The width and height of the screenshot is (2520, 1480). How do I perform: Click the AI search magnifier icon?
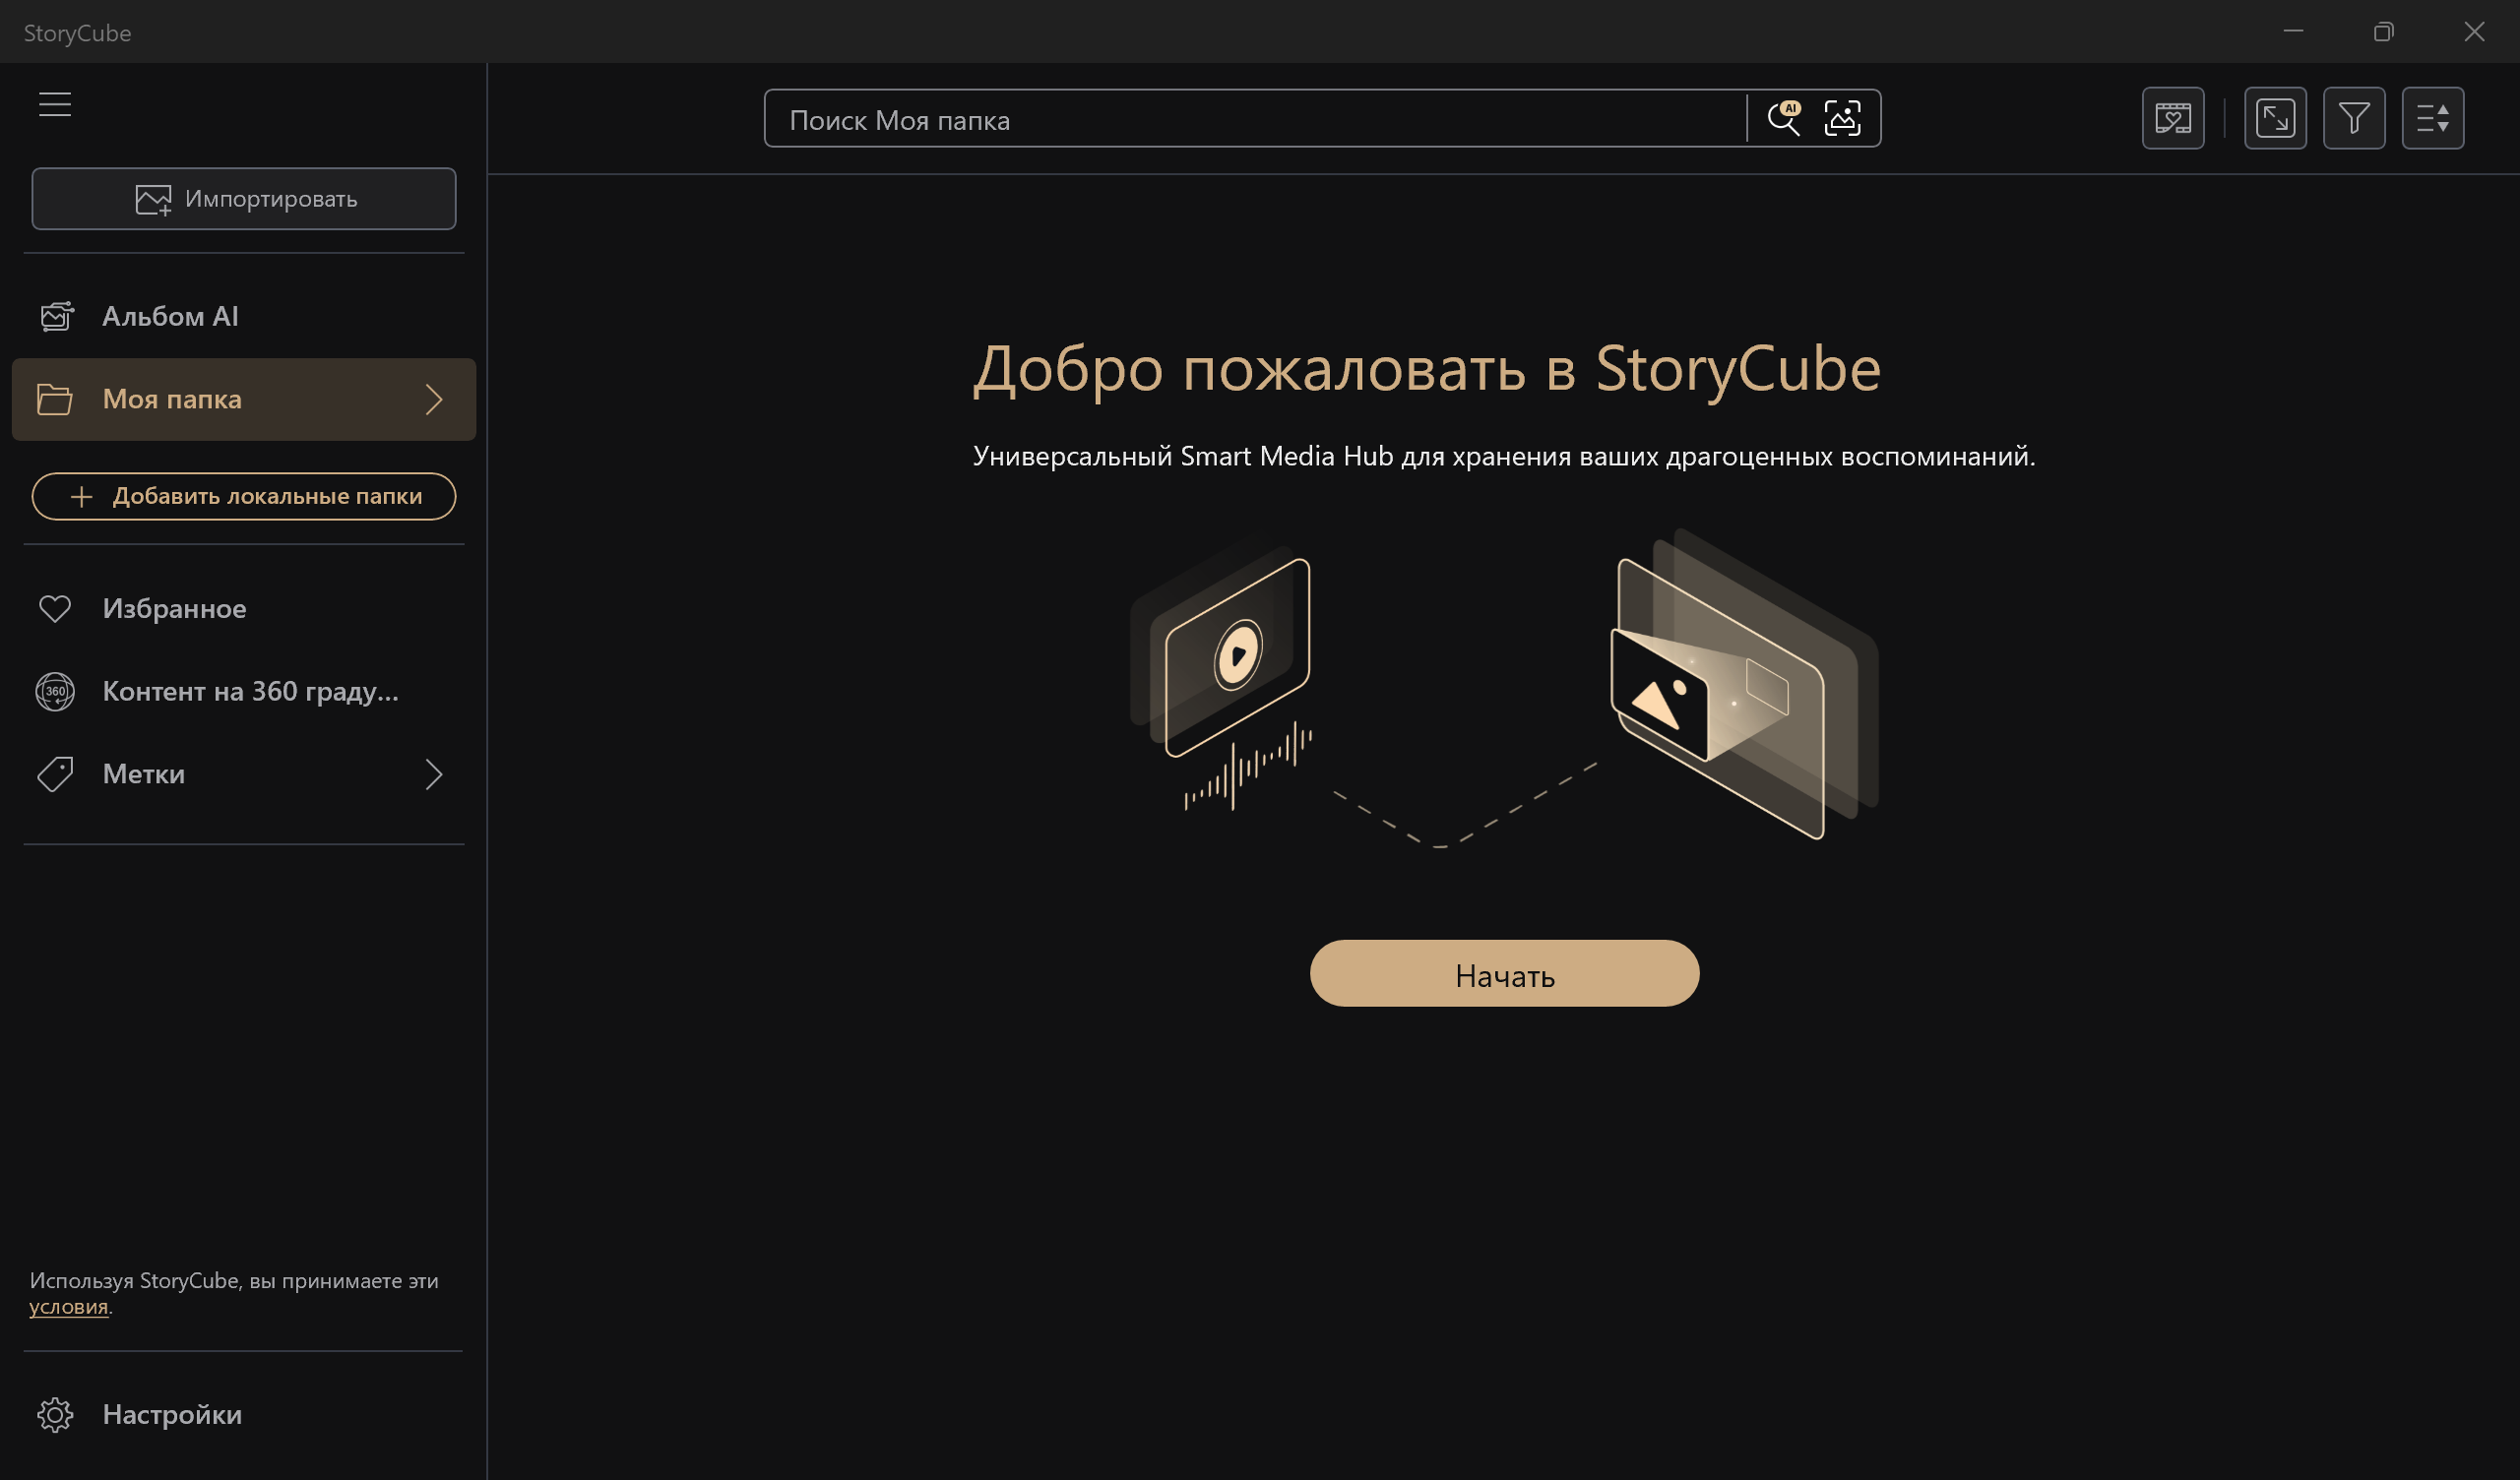point(1783,118)
